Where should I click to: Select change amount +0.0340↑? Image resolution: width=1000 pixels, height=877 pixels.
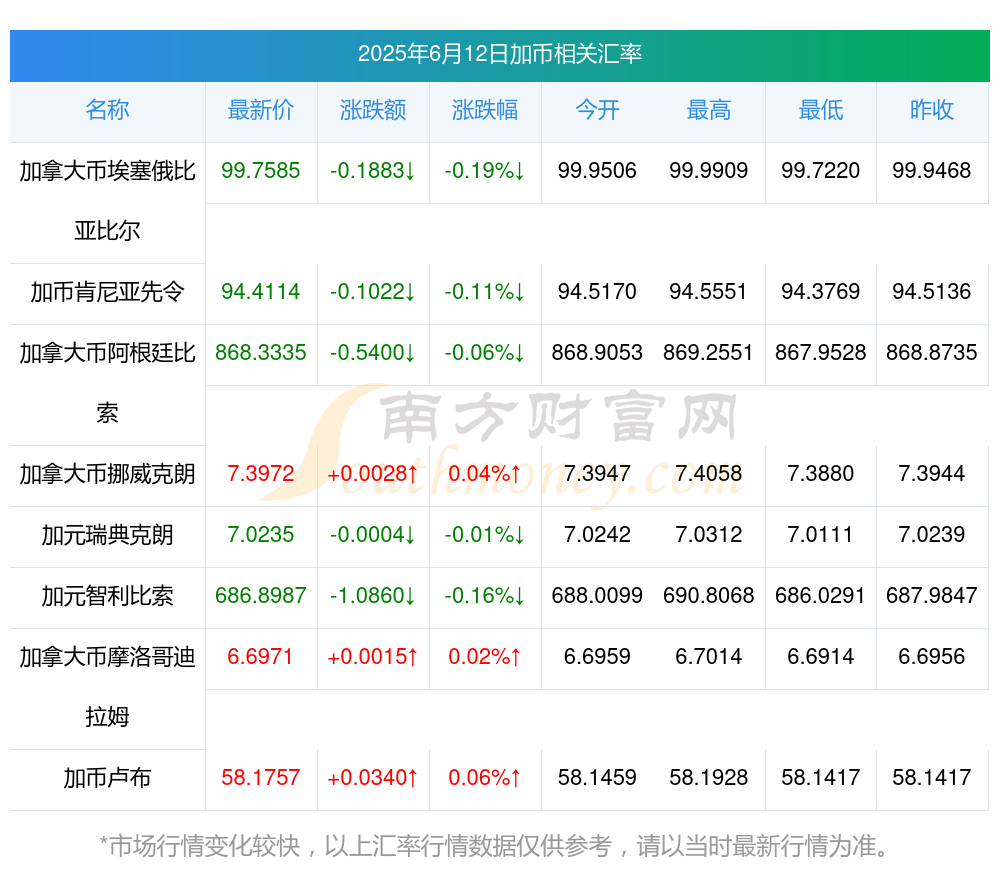373,778
